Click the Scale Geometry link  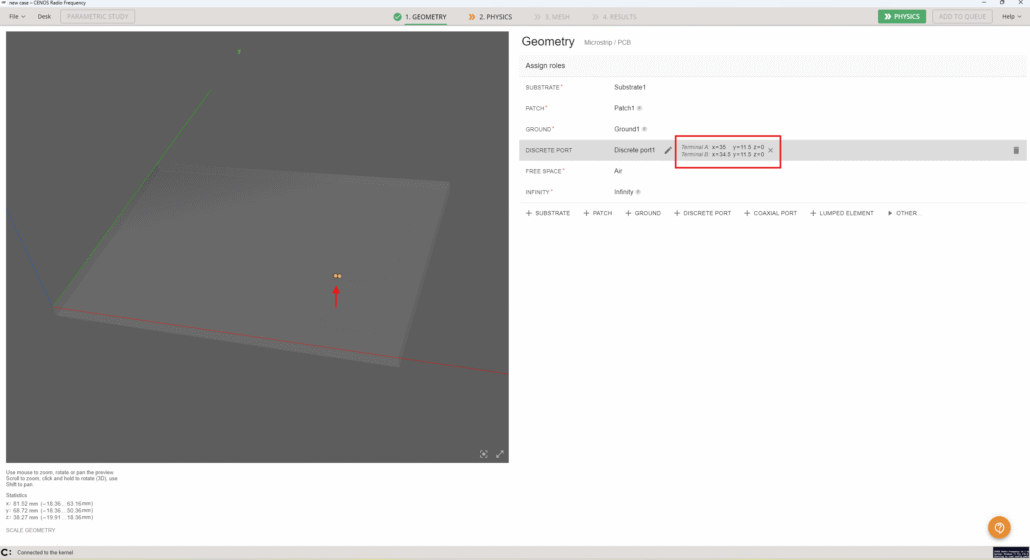(31, 530)
